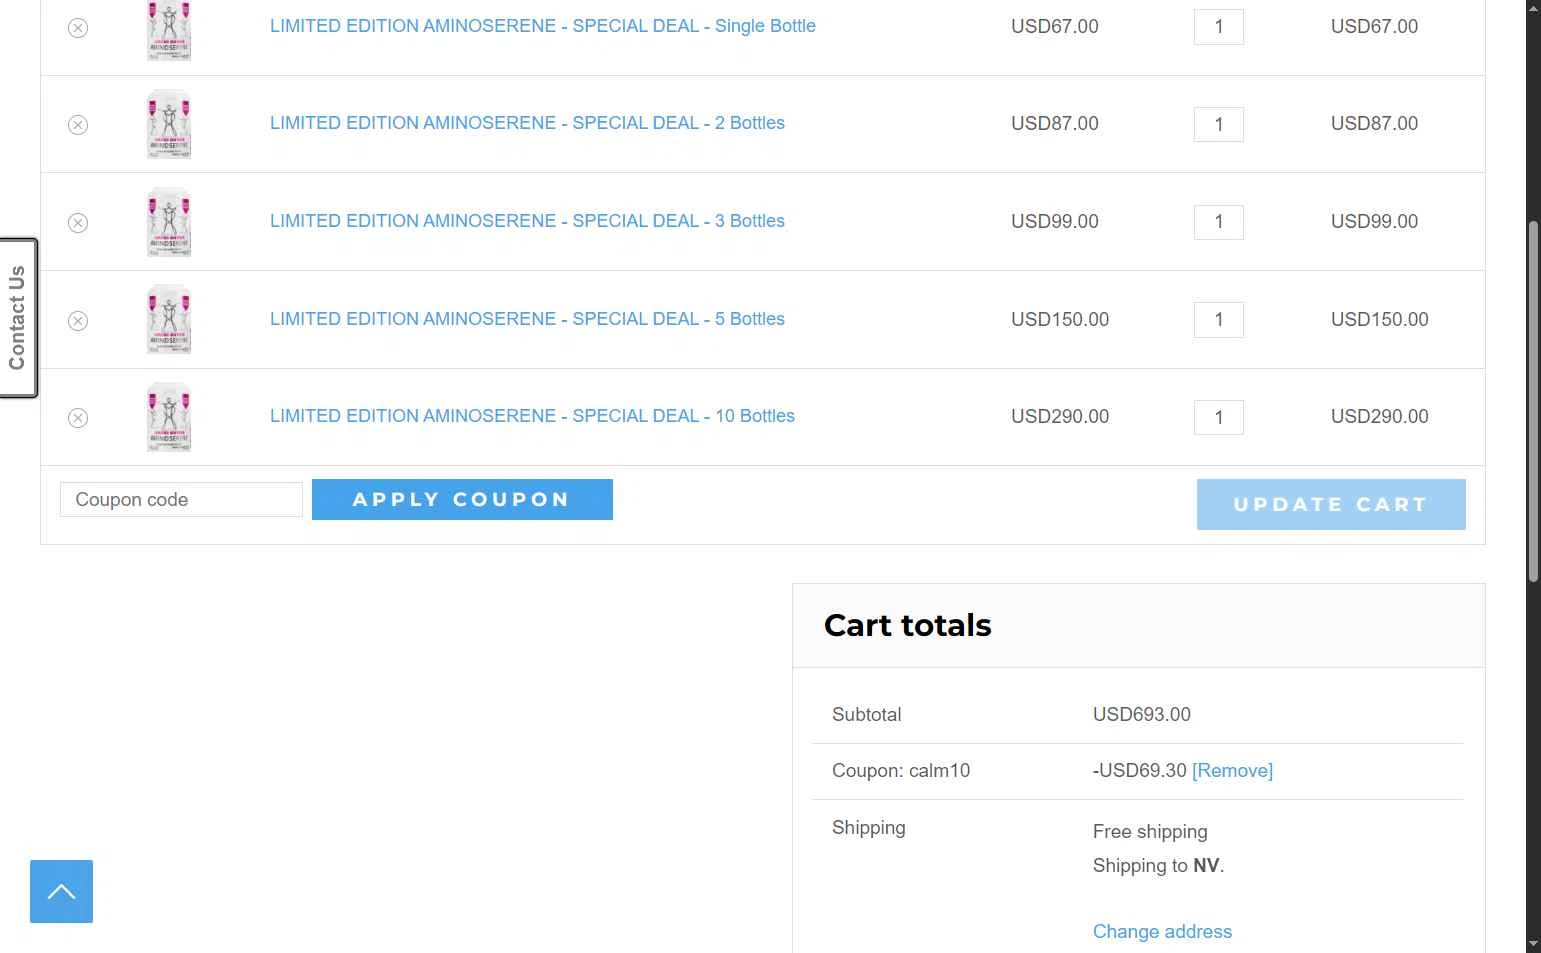1541x953 pixels.
Task: Open 5 Bottles product thumbnail
Action: coord(169,320)
